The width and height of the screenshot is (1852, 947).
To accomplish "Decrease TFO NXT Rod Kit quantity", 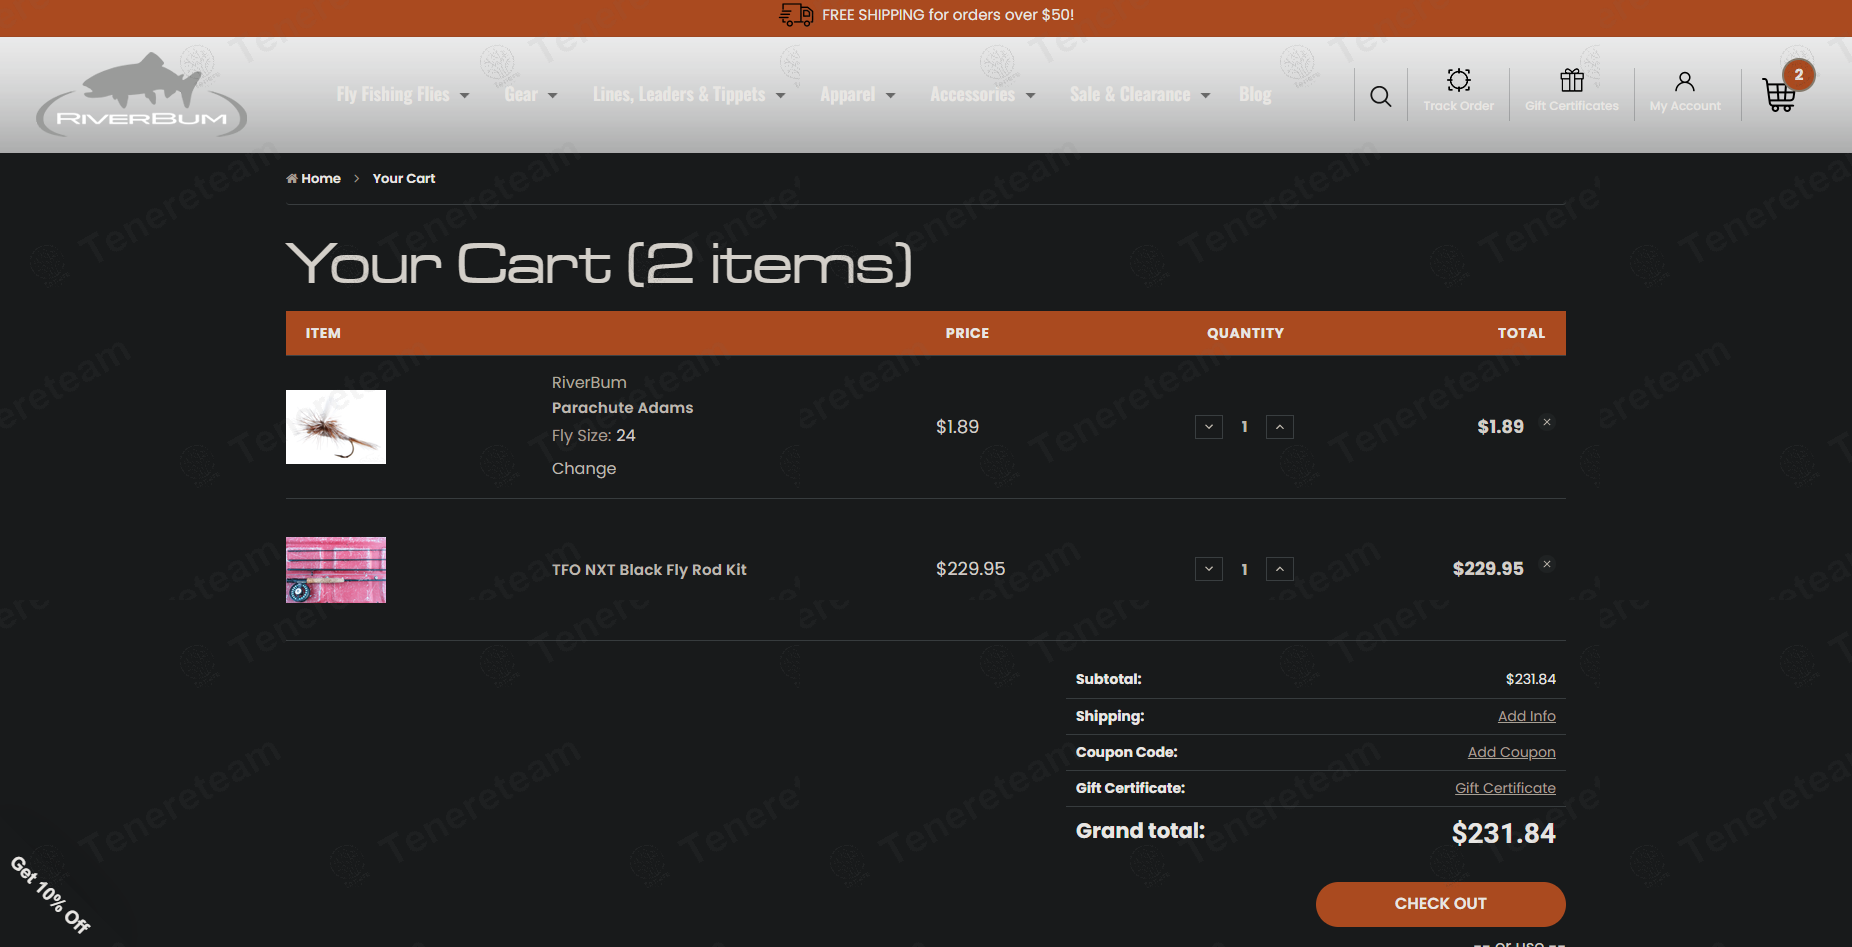I will coord(1209,569).
